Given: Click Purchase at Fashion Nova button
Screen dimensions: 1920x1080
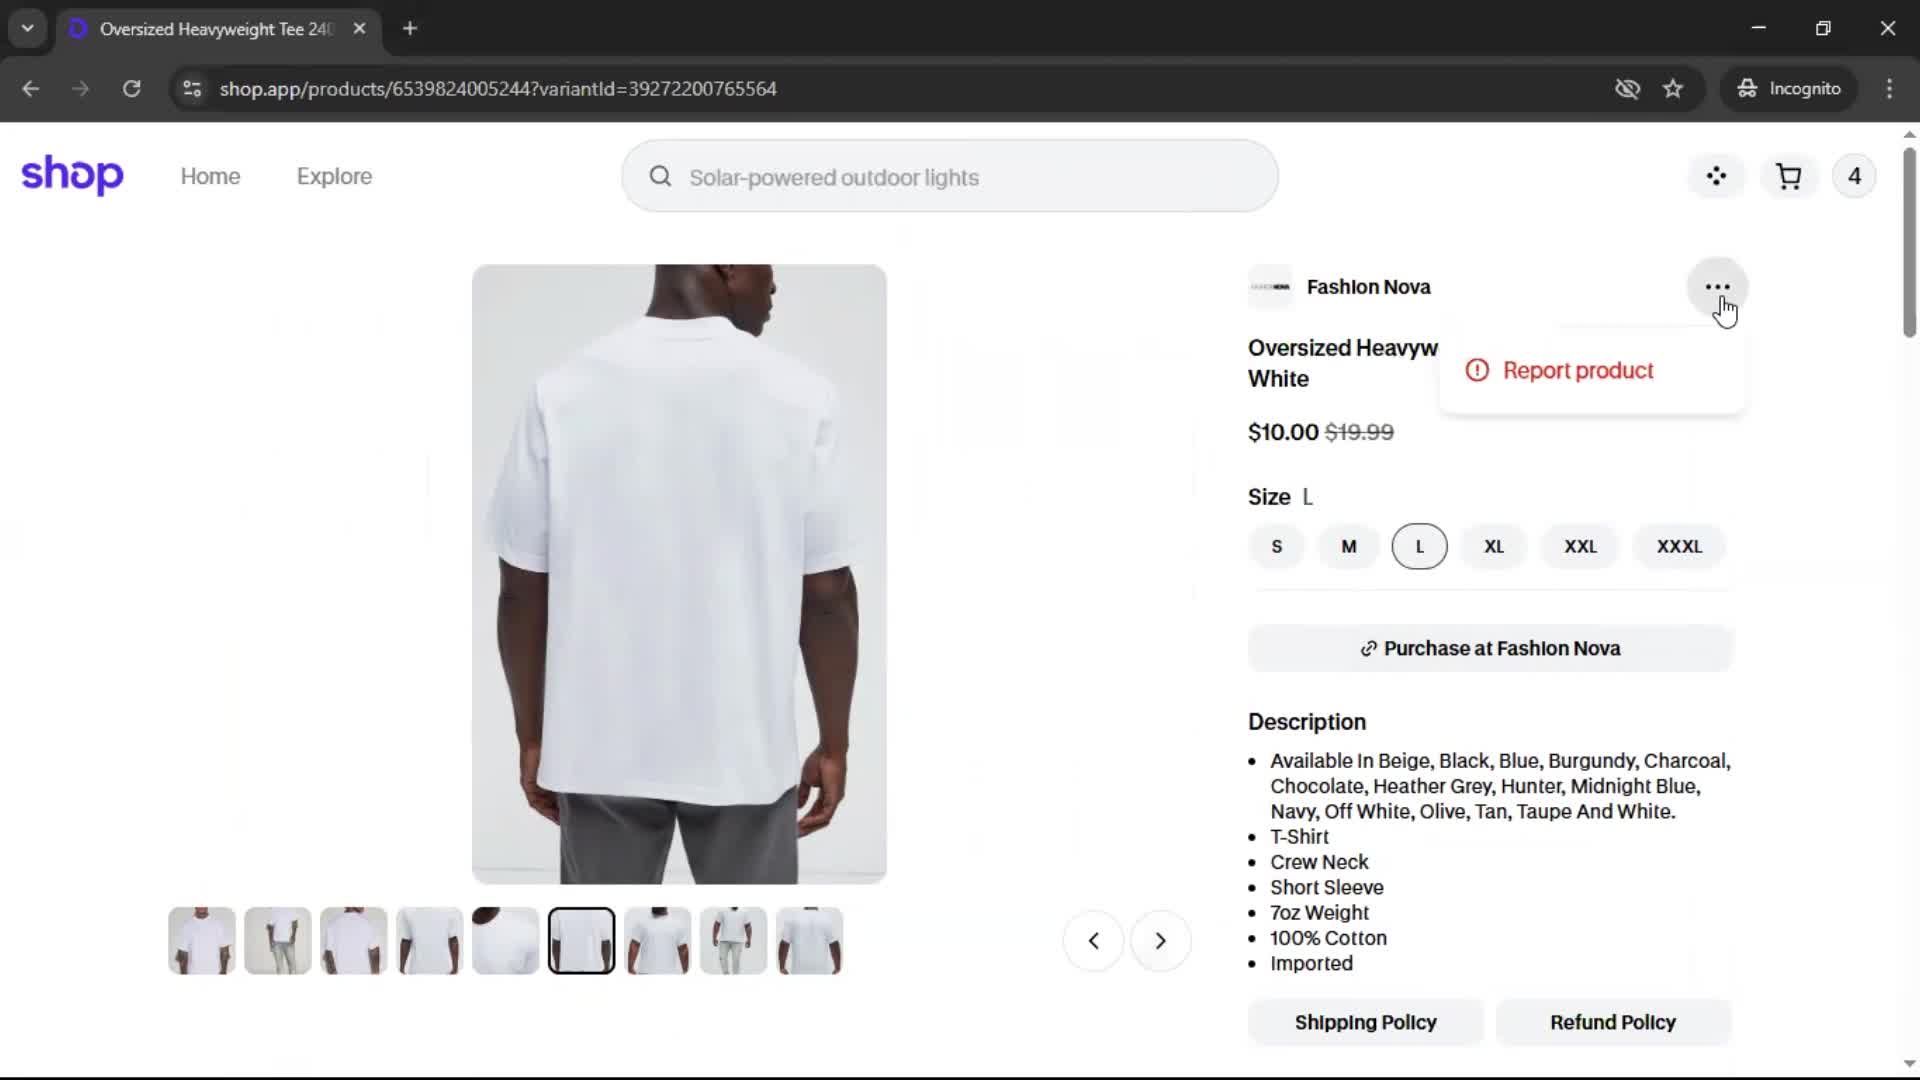Looking at the screenshot, I should click(x=1490, y=649).
